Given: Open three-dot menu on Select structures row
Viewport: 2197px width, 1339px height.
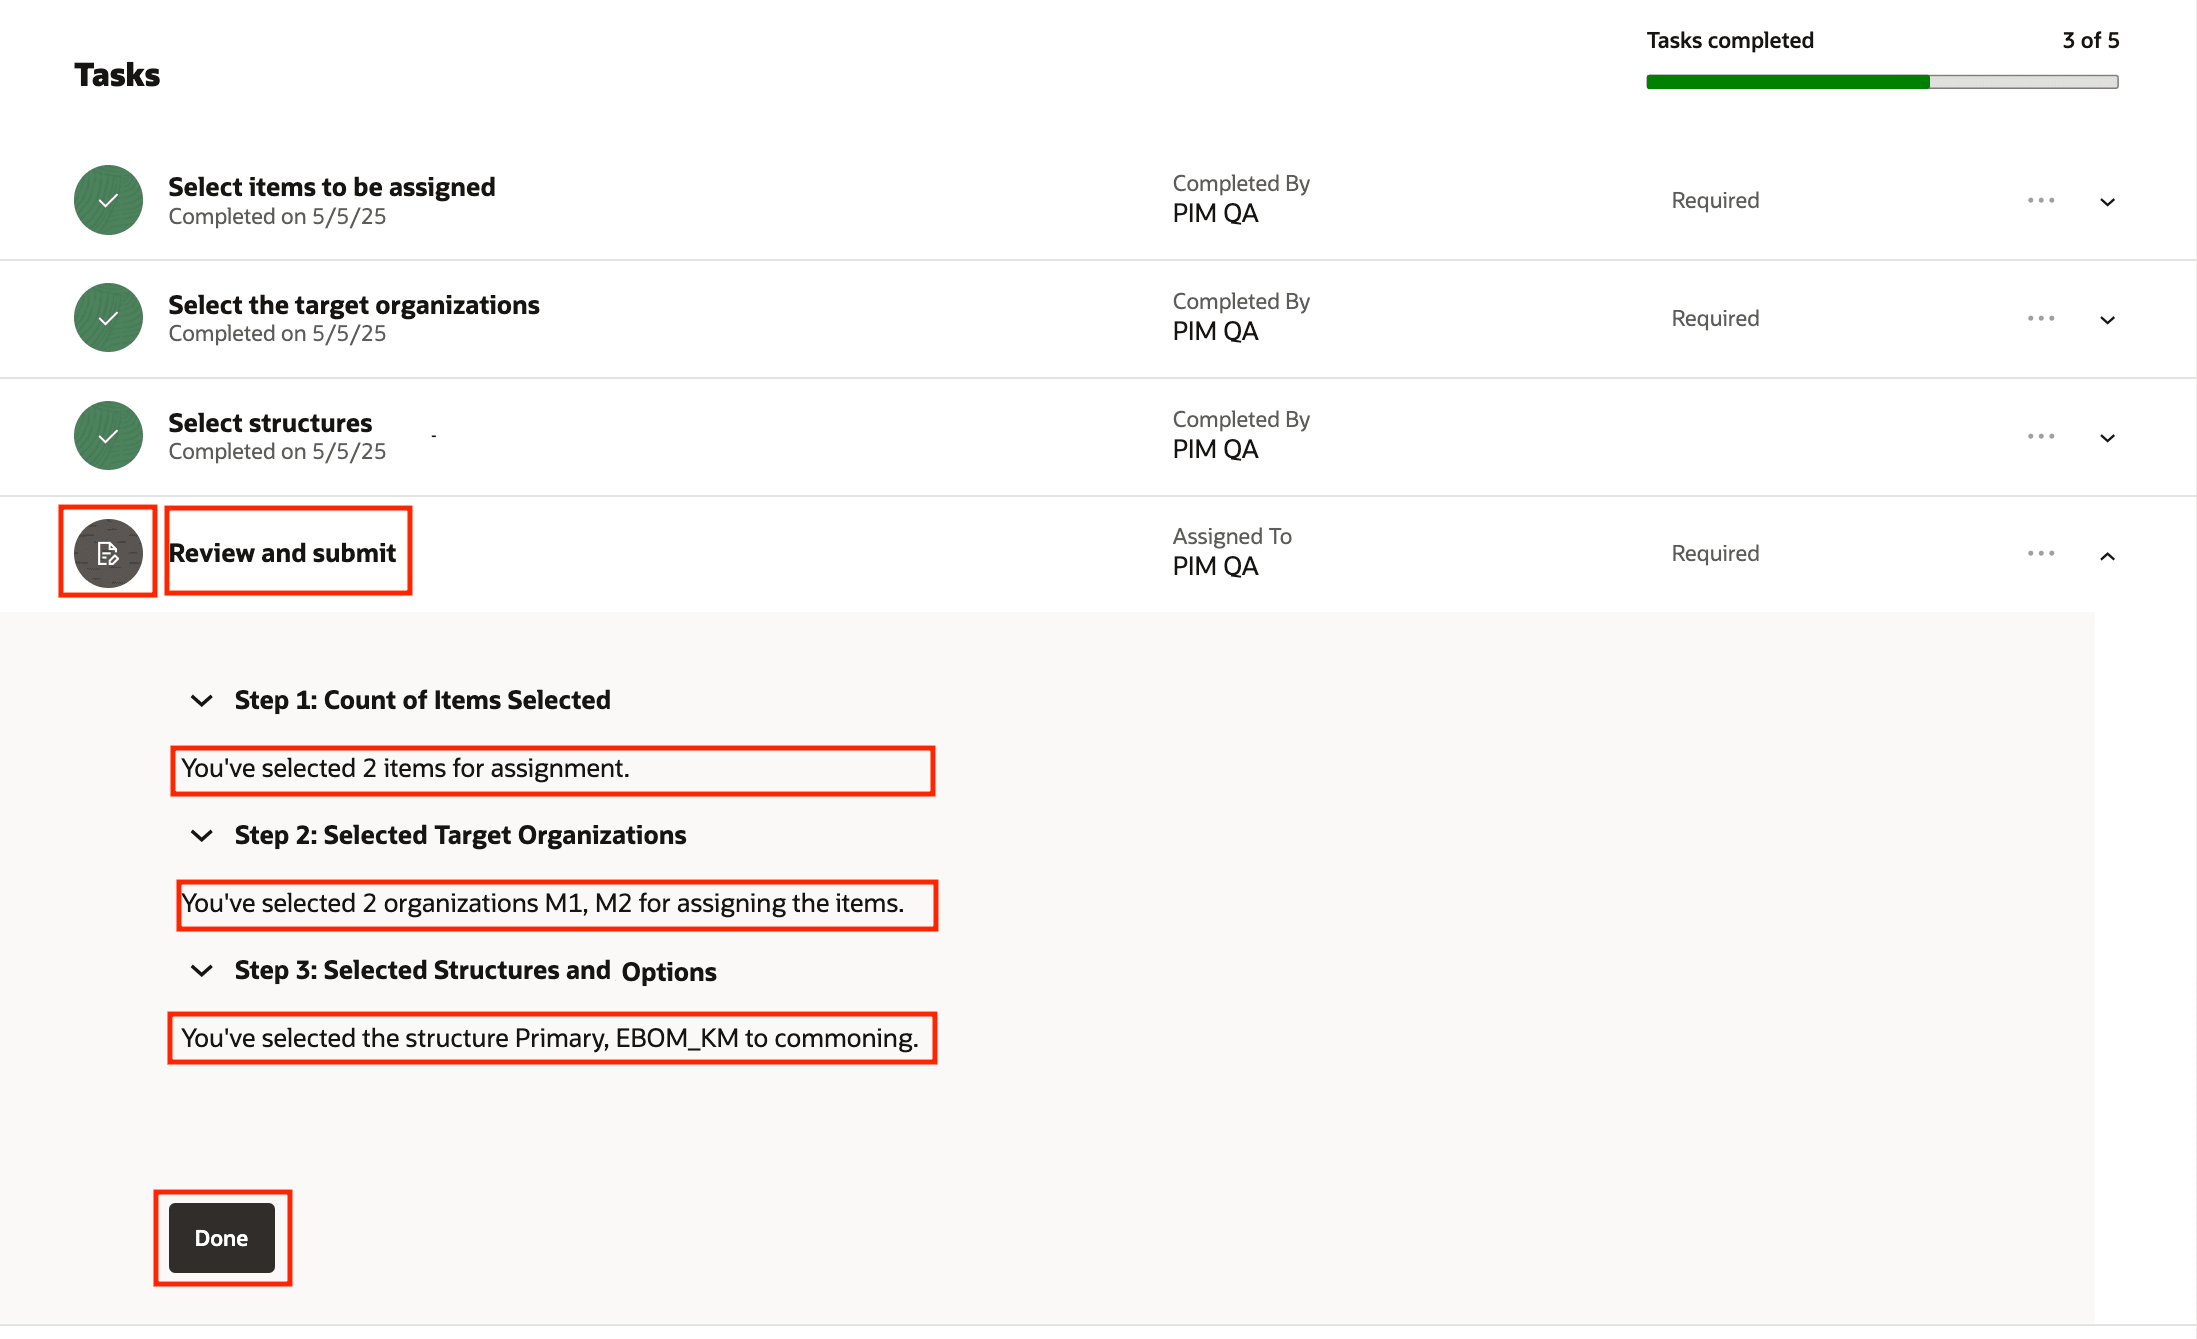Looking at the screenshot, I should coord(2041,436).
